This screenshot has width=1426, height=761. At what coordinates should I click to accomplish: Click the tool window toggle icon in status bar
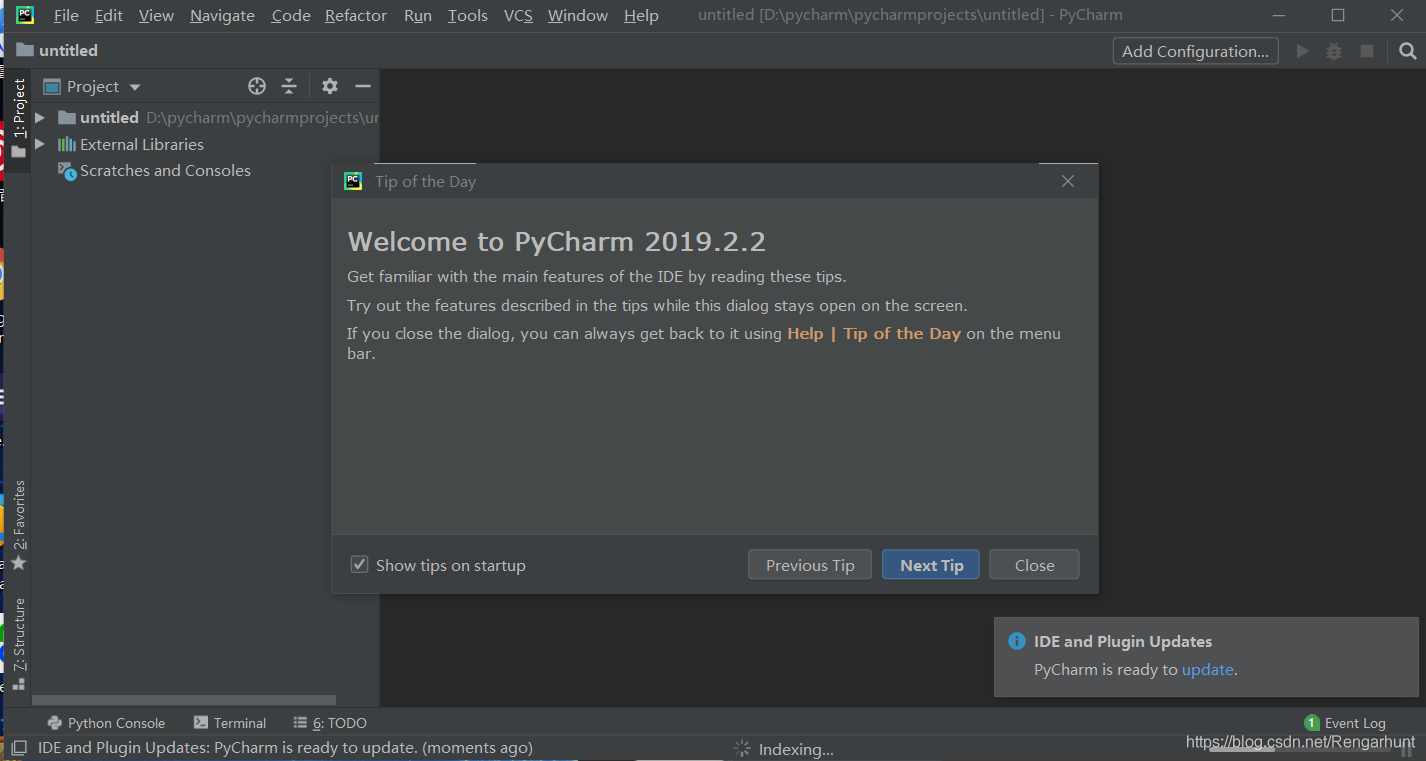coord(18,747)
